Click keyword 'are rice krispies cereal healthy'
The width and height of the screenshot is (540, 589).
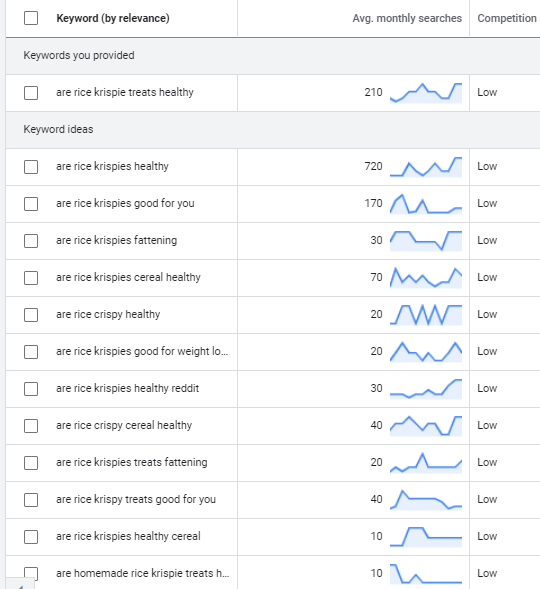tap(128, 277)
